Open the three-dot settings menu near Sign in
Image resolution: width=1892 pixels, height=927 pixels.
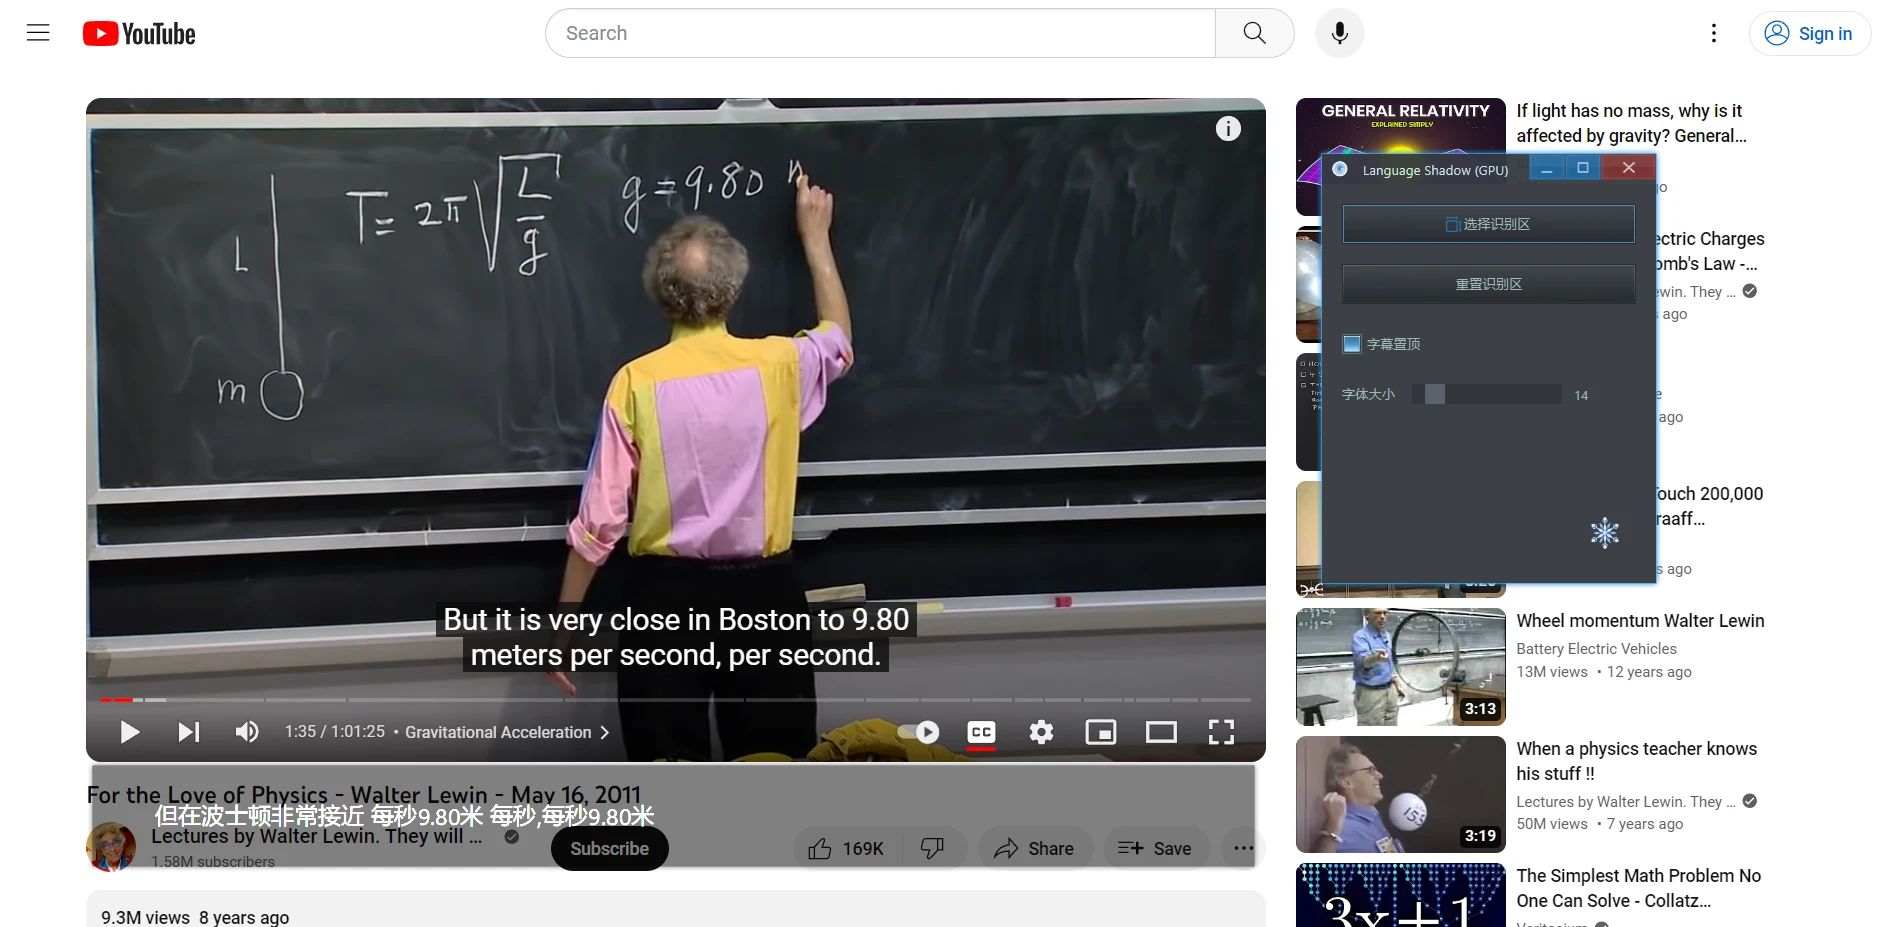coord(1714,33)
